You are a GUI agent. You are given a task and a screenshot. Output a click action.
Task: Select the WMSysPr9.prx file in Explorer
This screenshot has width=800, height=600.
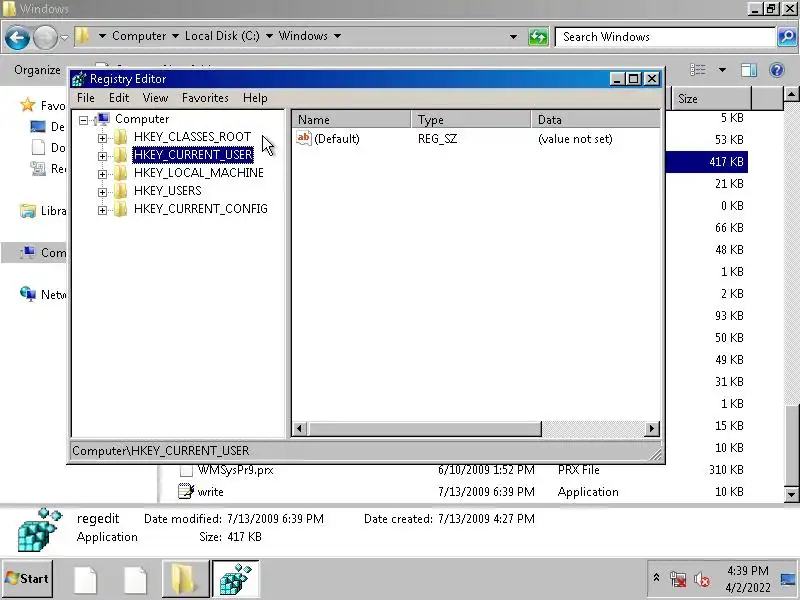pos(235,470)
